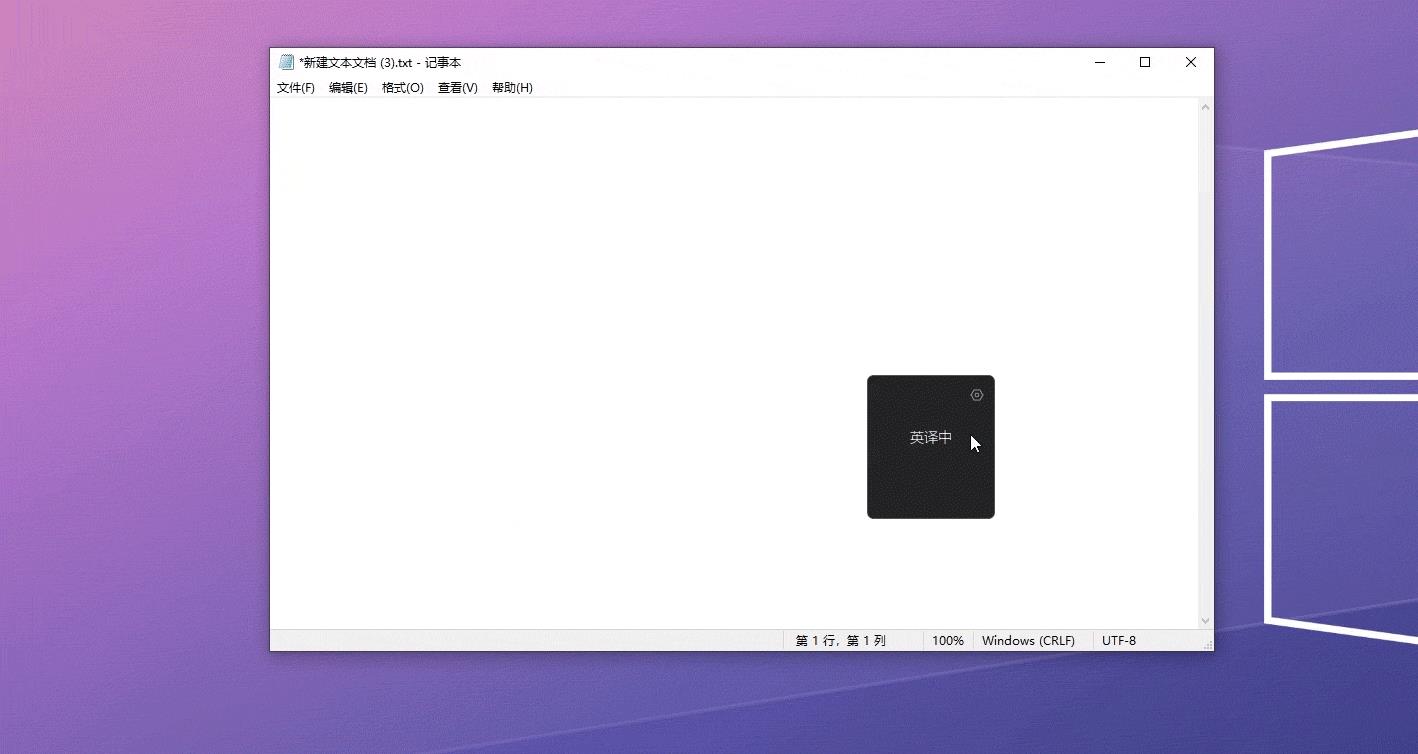Close the Notepad window
1418x754 pixels.
pos(1190,62)
